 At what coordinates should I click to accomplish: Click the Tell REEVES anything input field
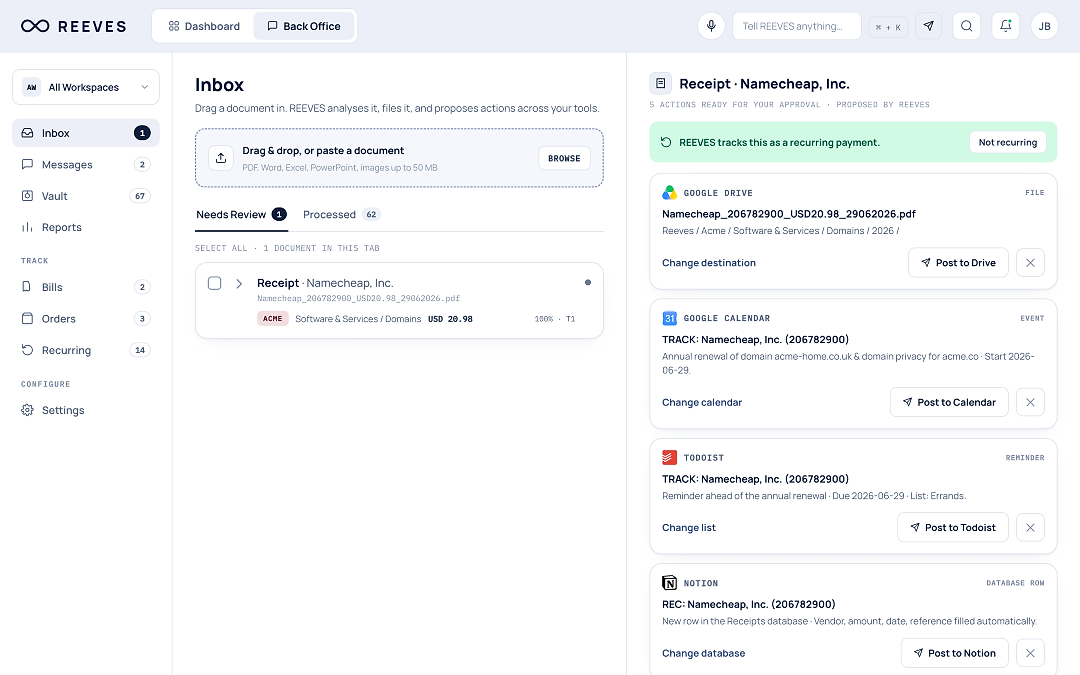pos(796,26)
